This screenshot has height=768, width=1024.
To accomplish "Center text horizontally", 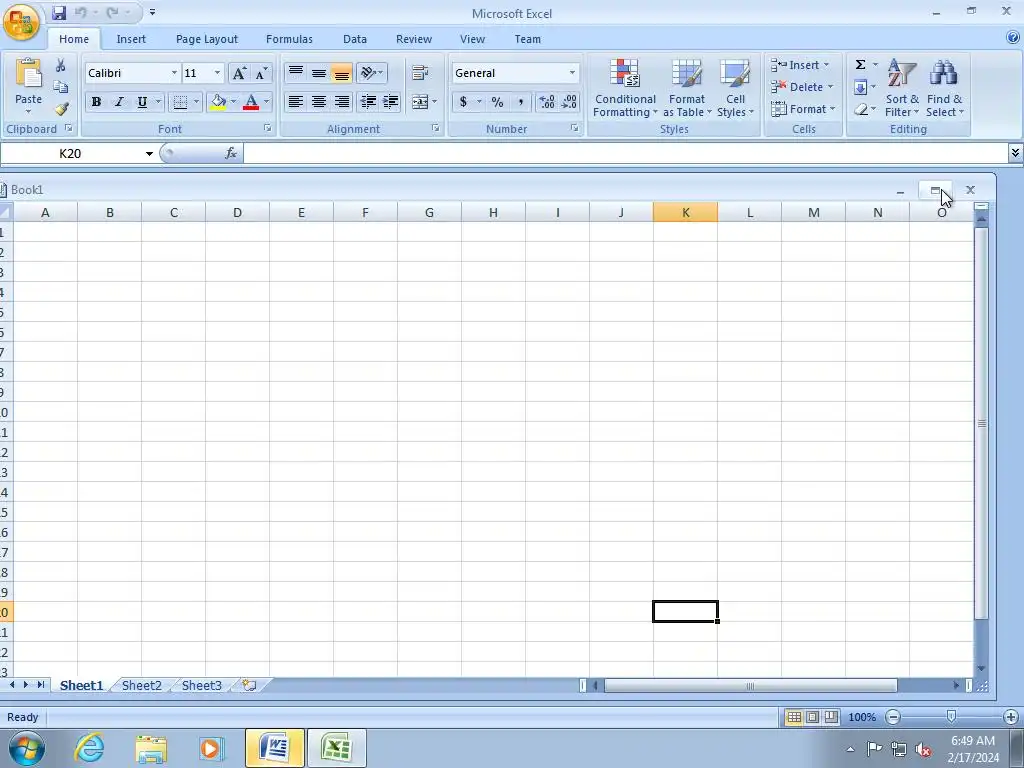I will [319, 102].
